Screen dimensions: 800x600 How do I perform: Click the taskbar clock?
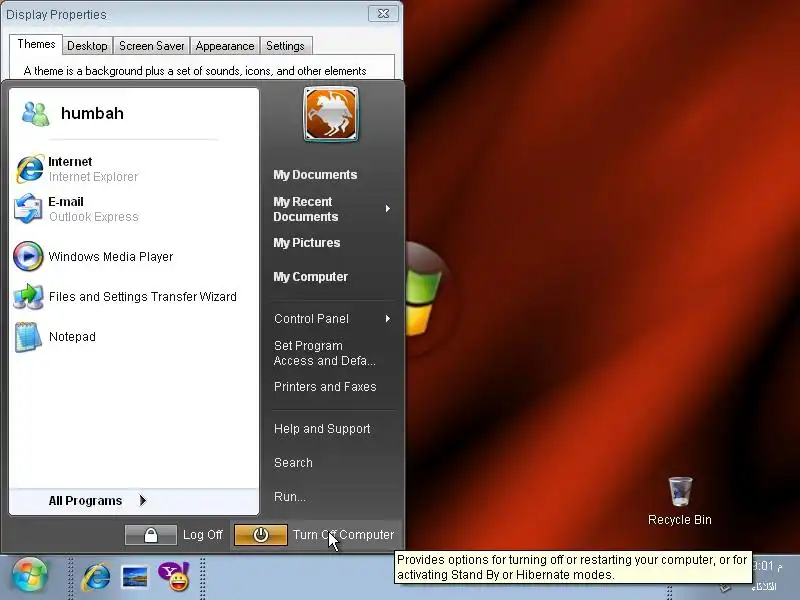[x=768, y=566]
